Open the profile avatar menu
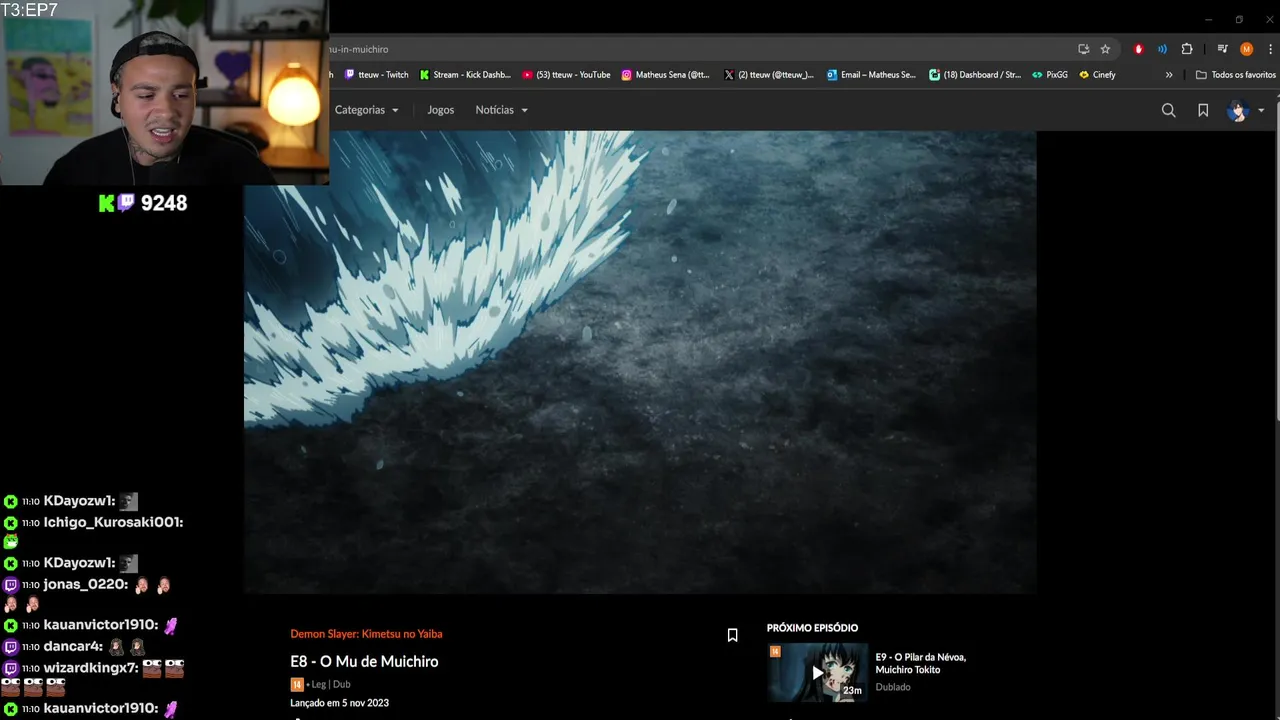 (1245, 110)
